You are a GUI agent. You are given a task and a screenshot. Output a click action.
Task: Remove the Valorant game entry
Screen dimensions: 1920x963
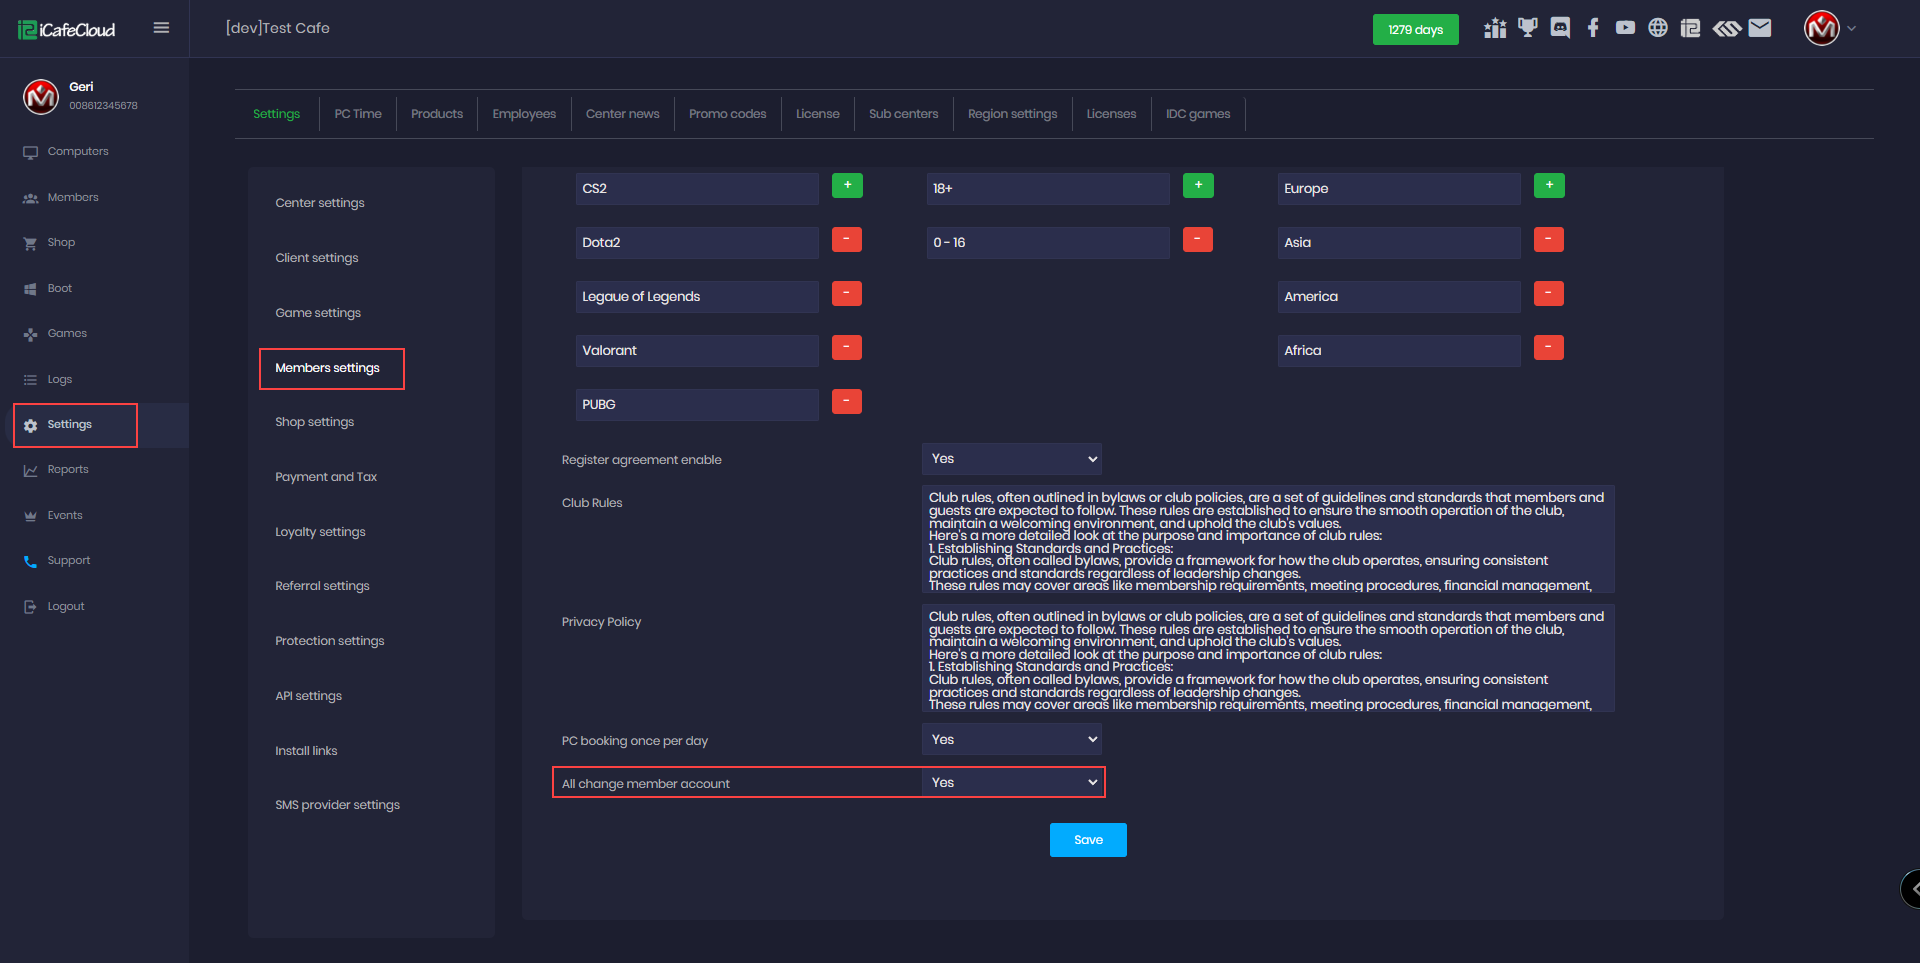[847, 348]
